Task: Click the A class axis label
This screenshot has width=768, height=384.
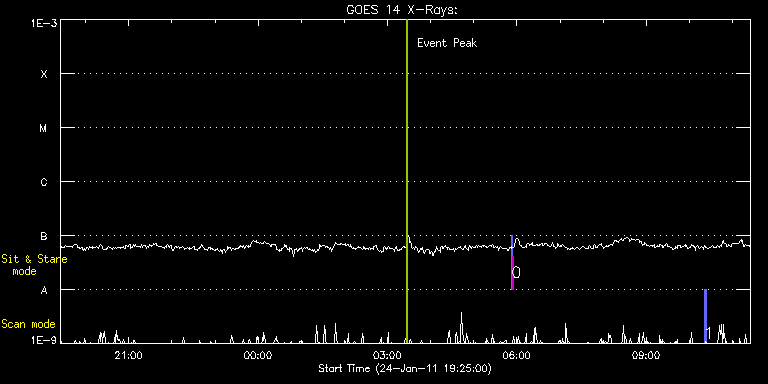Action: (44, 290)
